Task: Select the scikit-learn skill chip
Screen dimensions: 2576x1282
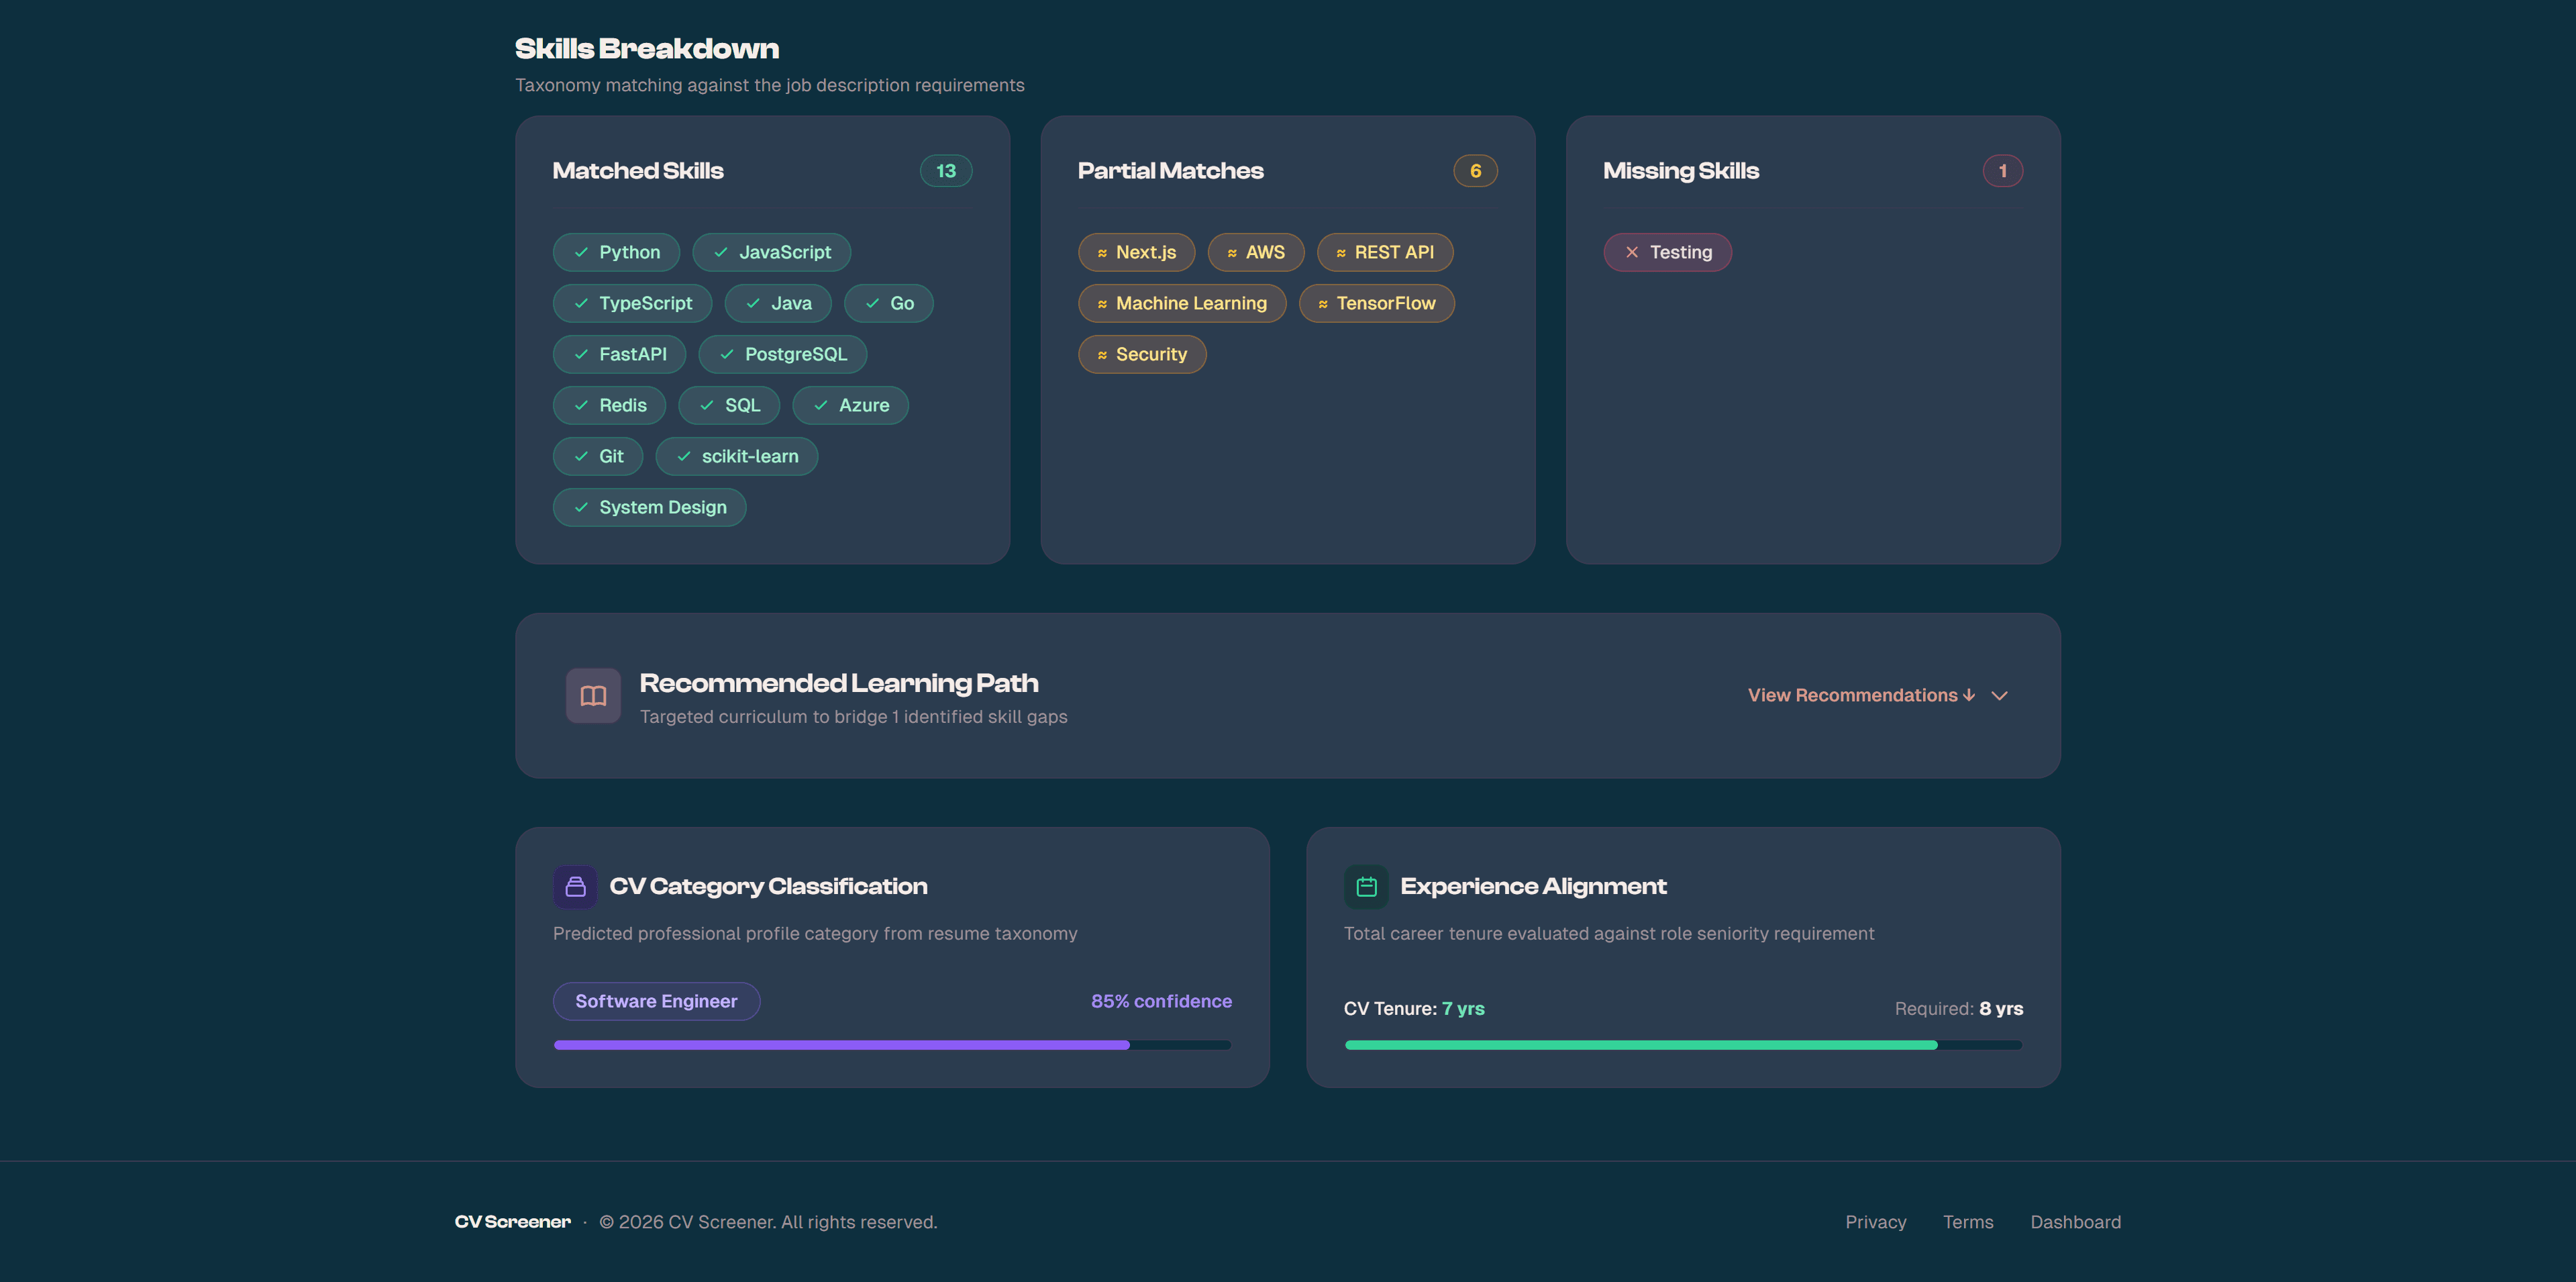Action: pyautogui.click(x=736, y=456)
